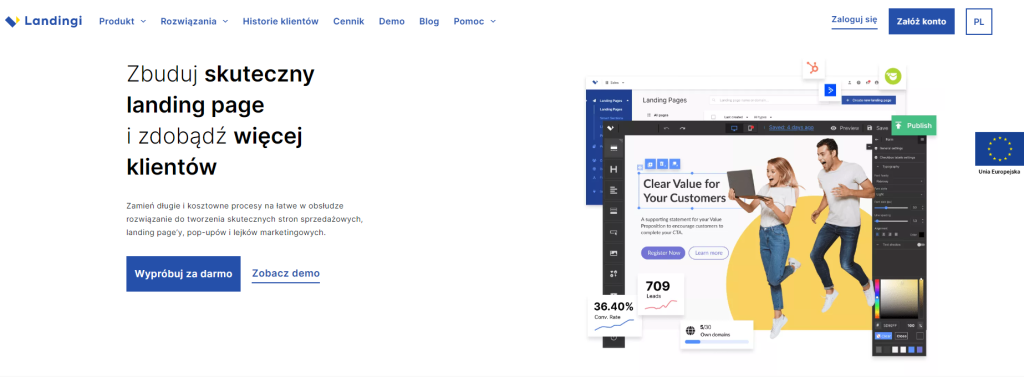Click the green Publish button
This screenshot has height=377, width=1024.
pos(914,125)
